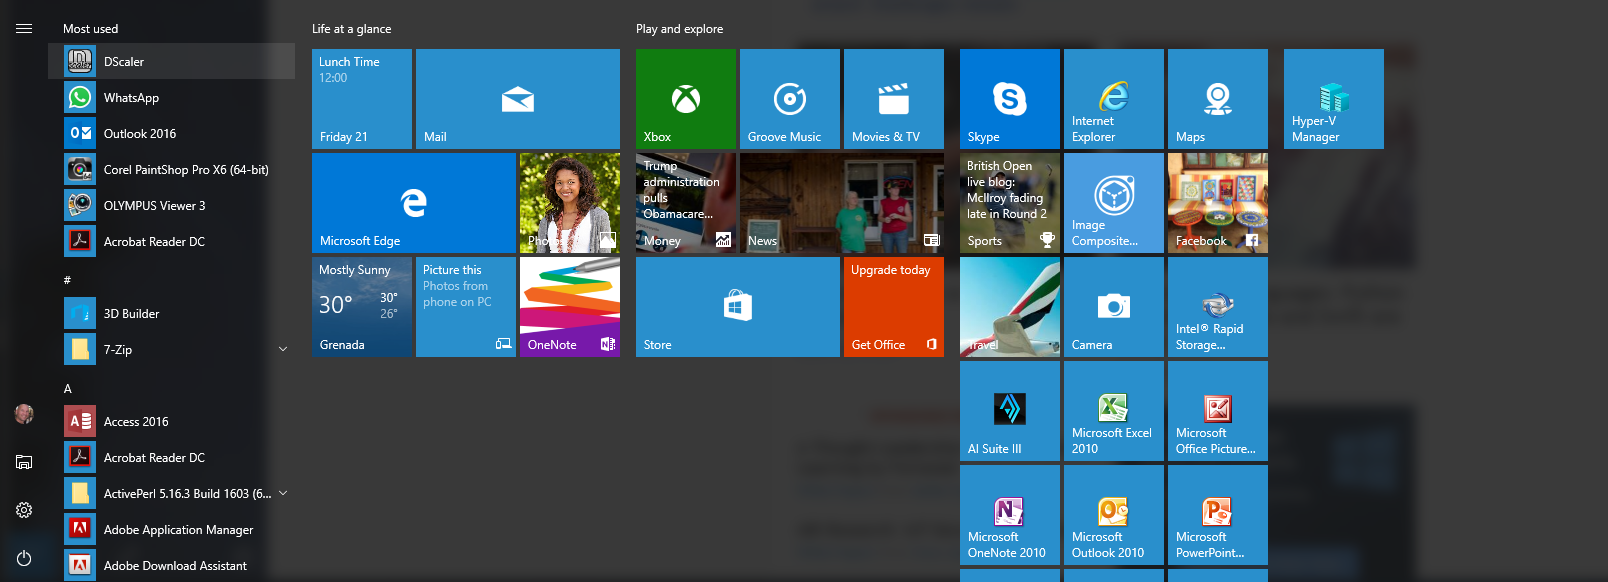Open Outlook 2016

pyautogui.click(x=171, y=133)
